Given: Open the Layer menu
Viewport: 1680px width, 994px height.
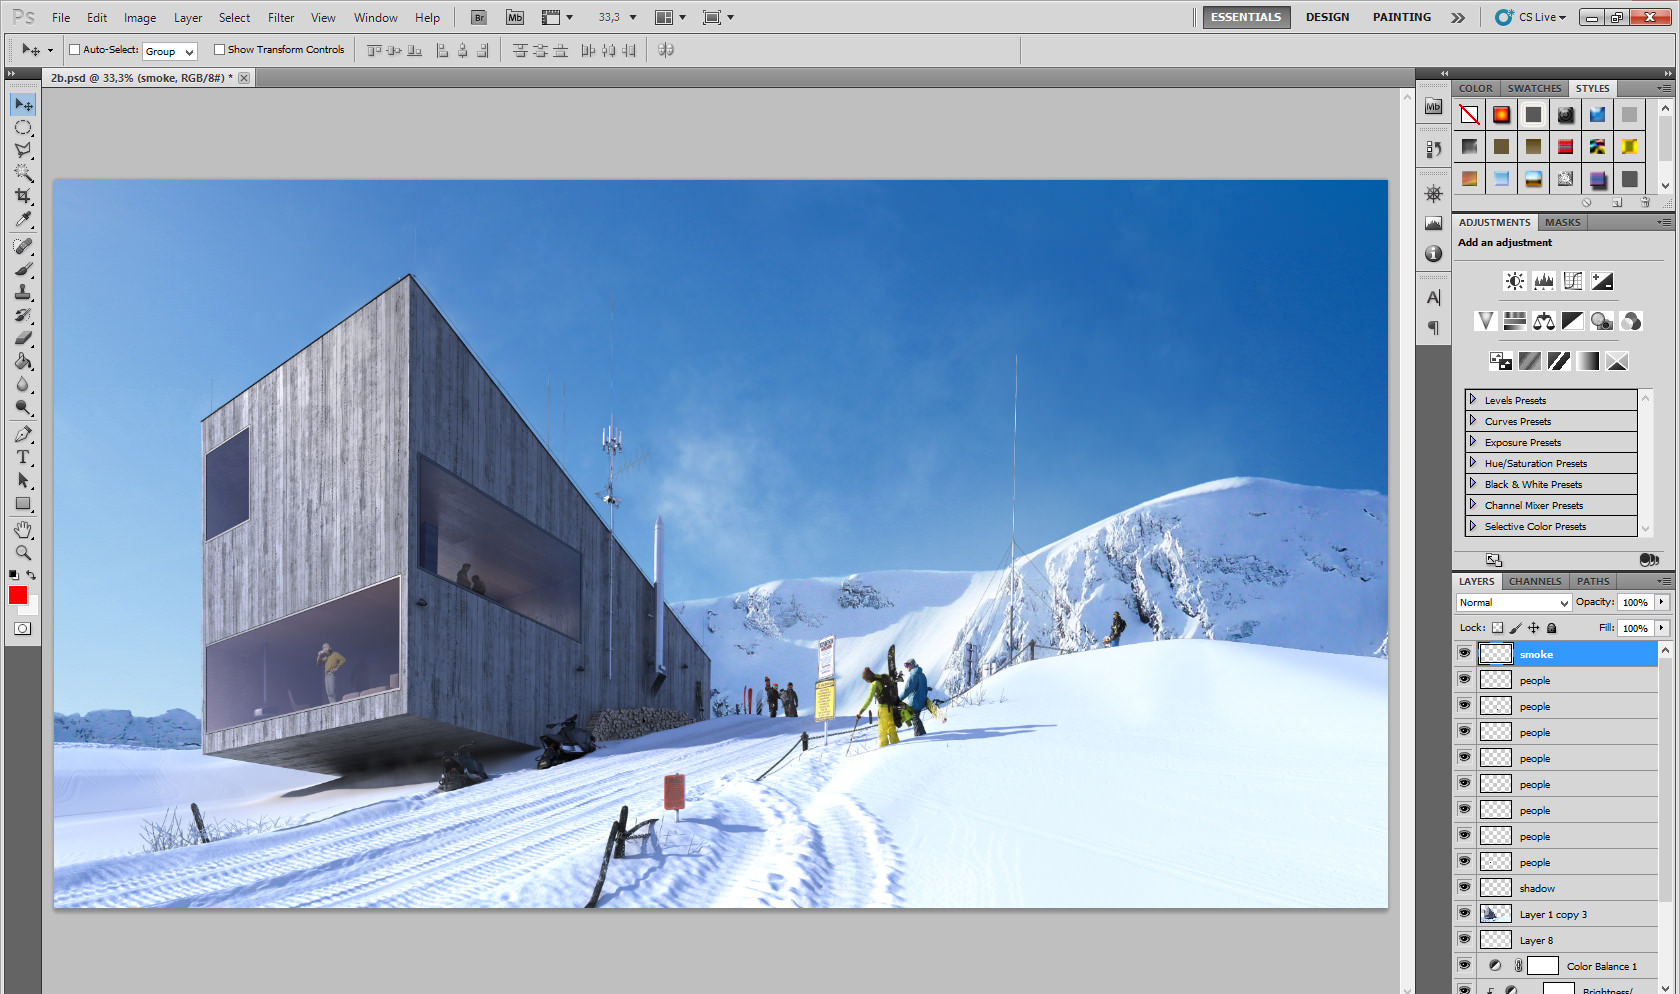Looking at the screenshot, I should 188,18.
